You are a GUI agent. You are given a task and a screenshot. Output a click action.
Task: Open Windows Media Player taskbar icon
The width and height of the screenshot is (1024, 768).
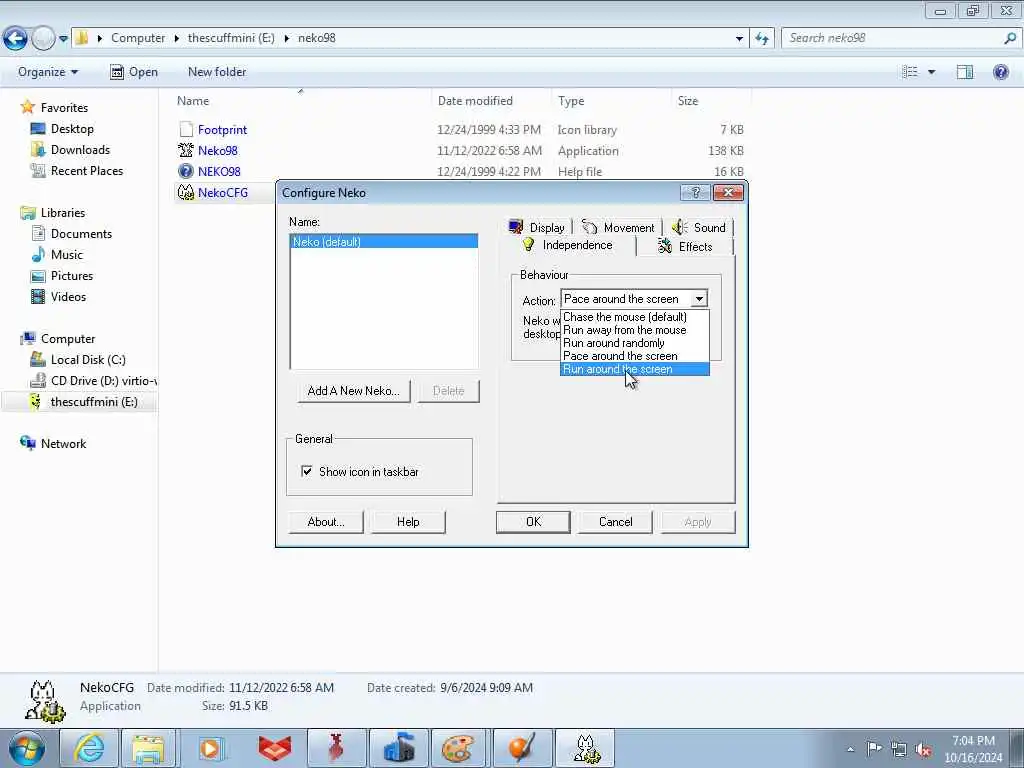[212, 748]
